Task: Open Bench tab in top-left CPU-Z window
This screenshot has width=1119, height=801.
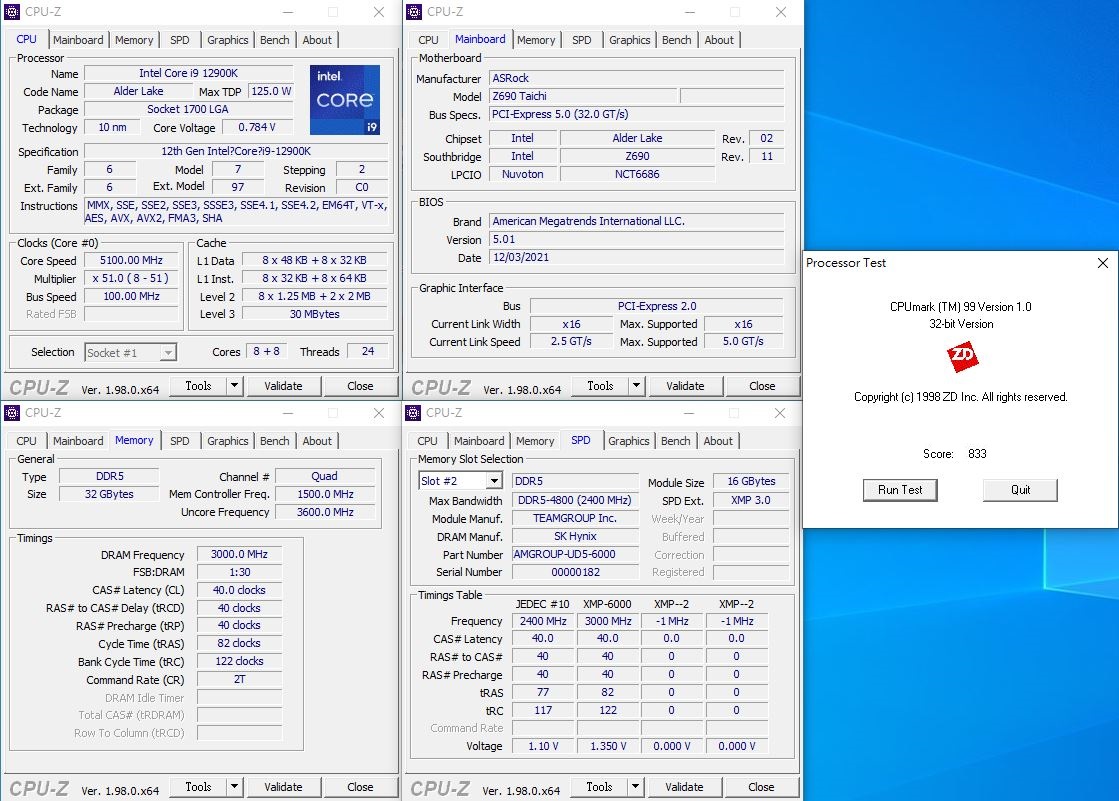Action: coord(275,40)
